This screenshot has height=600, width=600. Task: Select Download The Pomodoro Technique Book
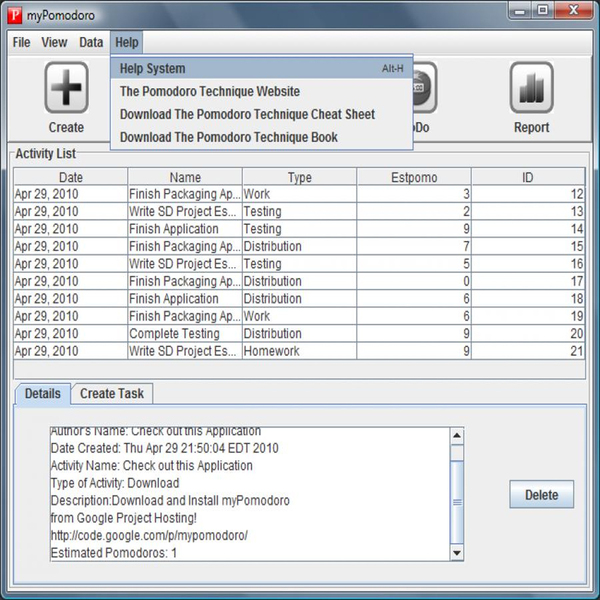pyautogui.click(x=262, y=137)
